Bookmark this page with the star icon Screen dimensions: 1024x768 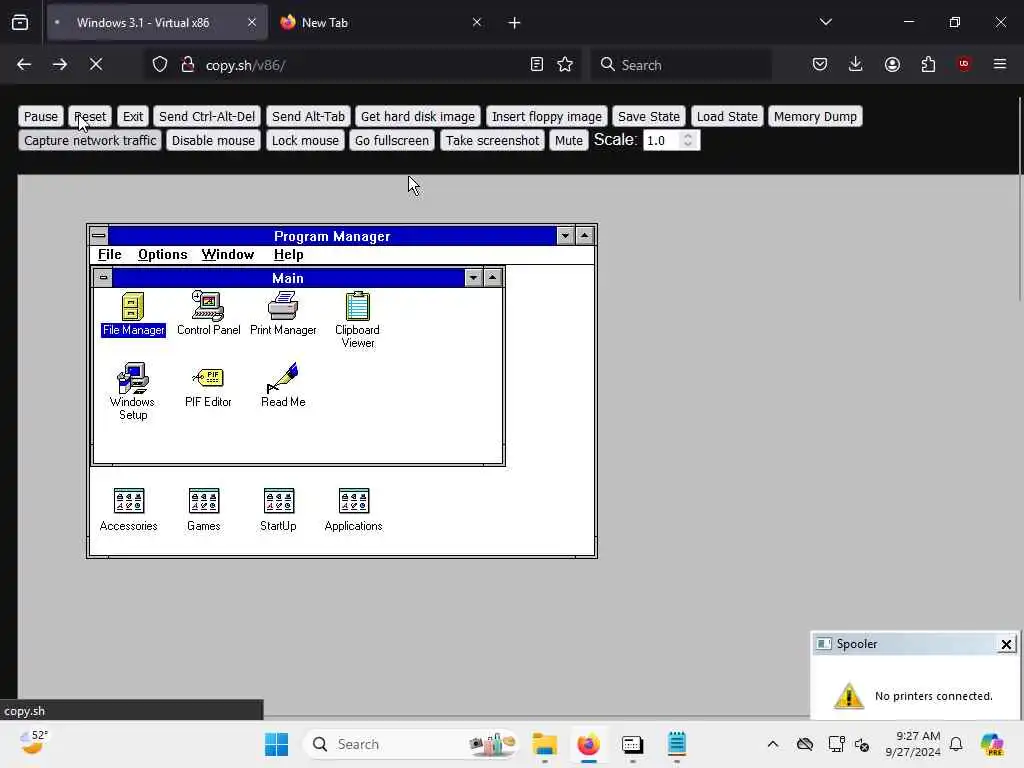coord(565,65)
